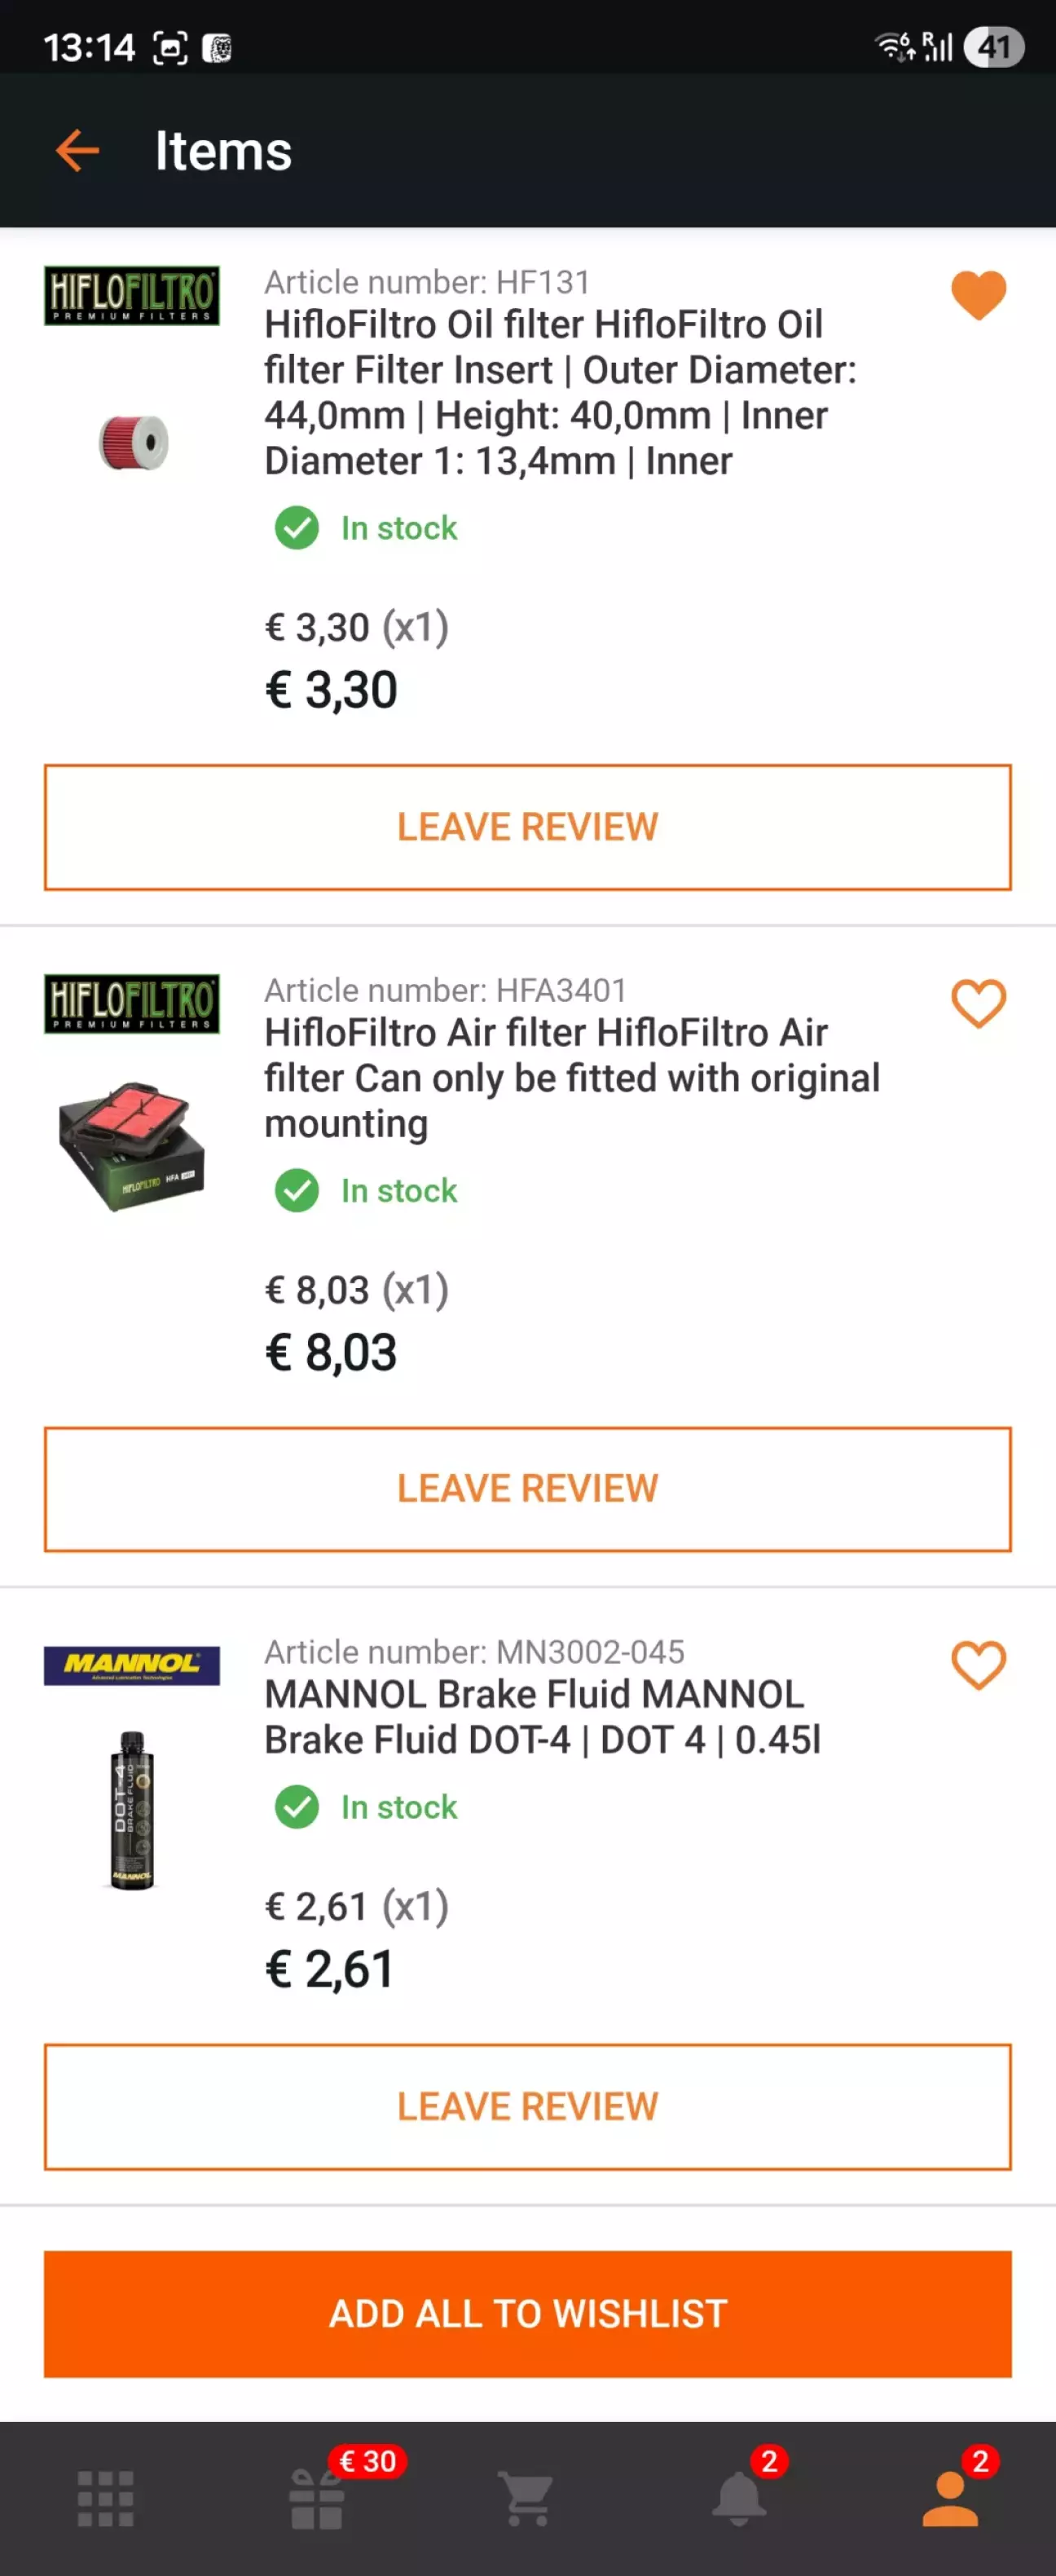The height and width of the screenshot is (2576, 1056).
Task: Open the MANNOL Brake Fluid DOT-4 title
Action: (542, 1717)
